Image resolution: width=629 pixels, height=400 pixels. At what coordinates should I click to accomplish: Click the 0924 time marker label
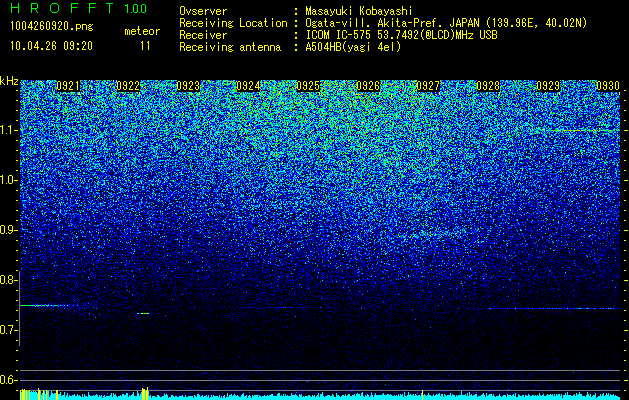point(248,86)
